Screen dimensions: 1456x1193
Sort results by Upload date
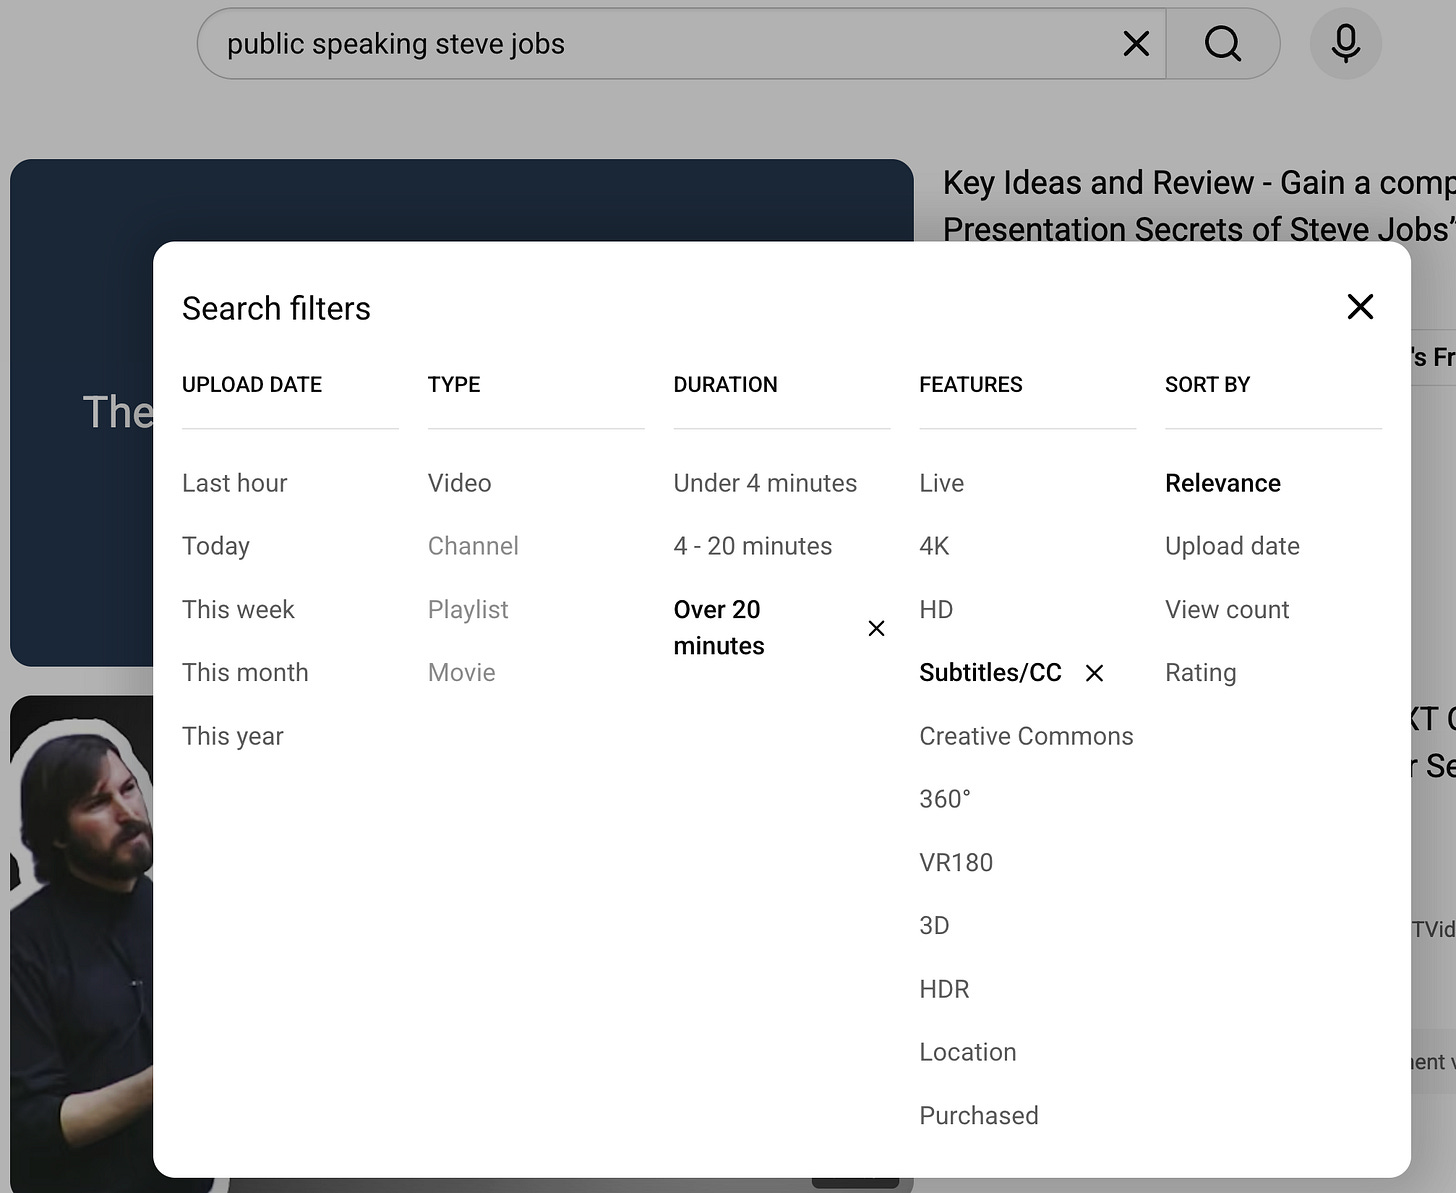click(x=1232, y=546)
